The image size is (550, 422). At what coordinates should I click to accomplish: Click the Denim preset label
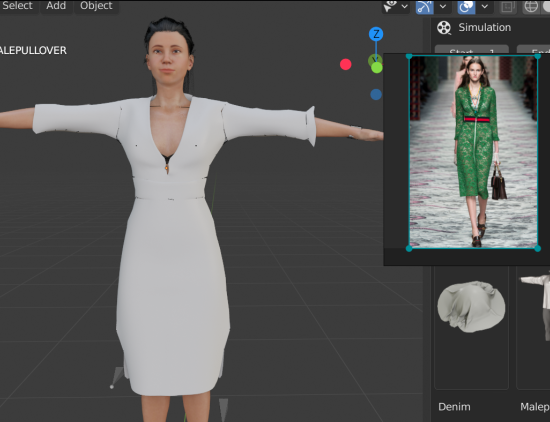click(454, 407)
